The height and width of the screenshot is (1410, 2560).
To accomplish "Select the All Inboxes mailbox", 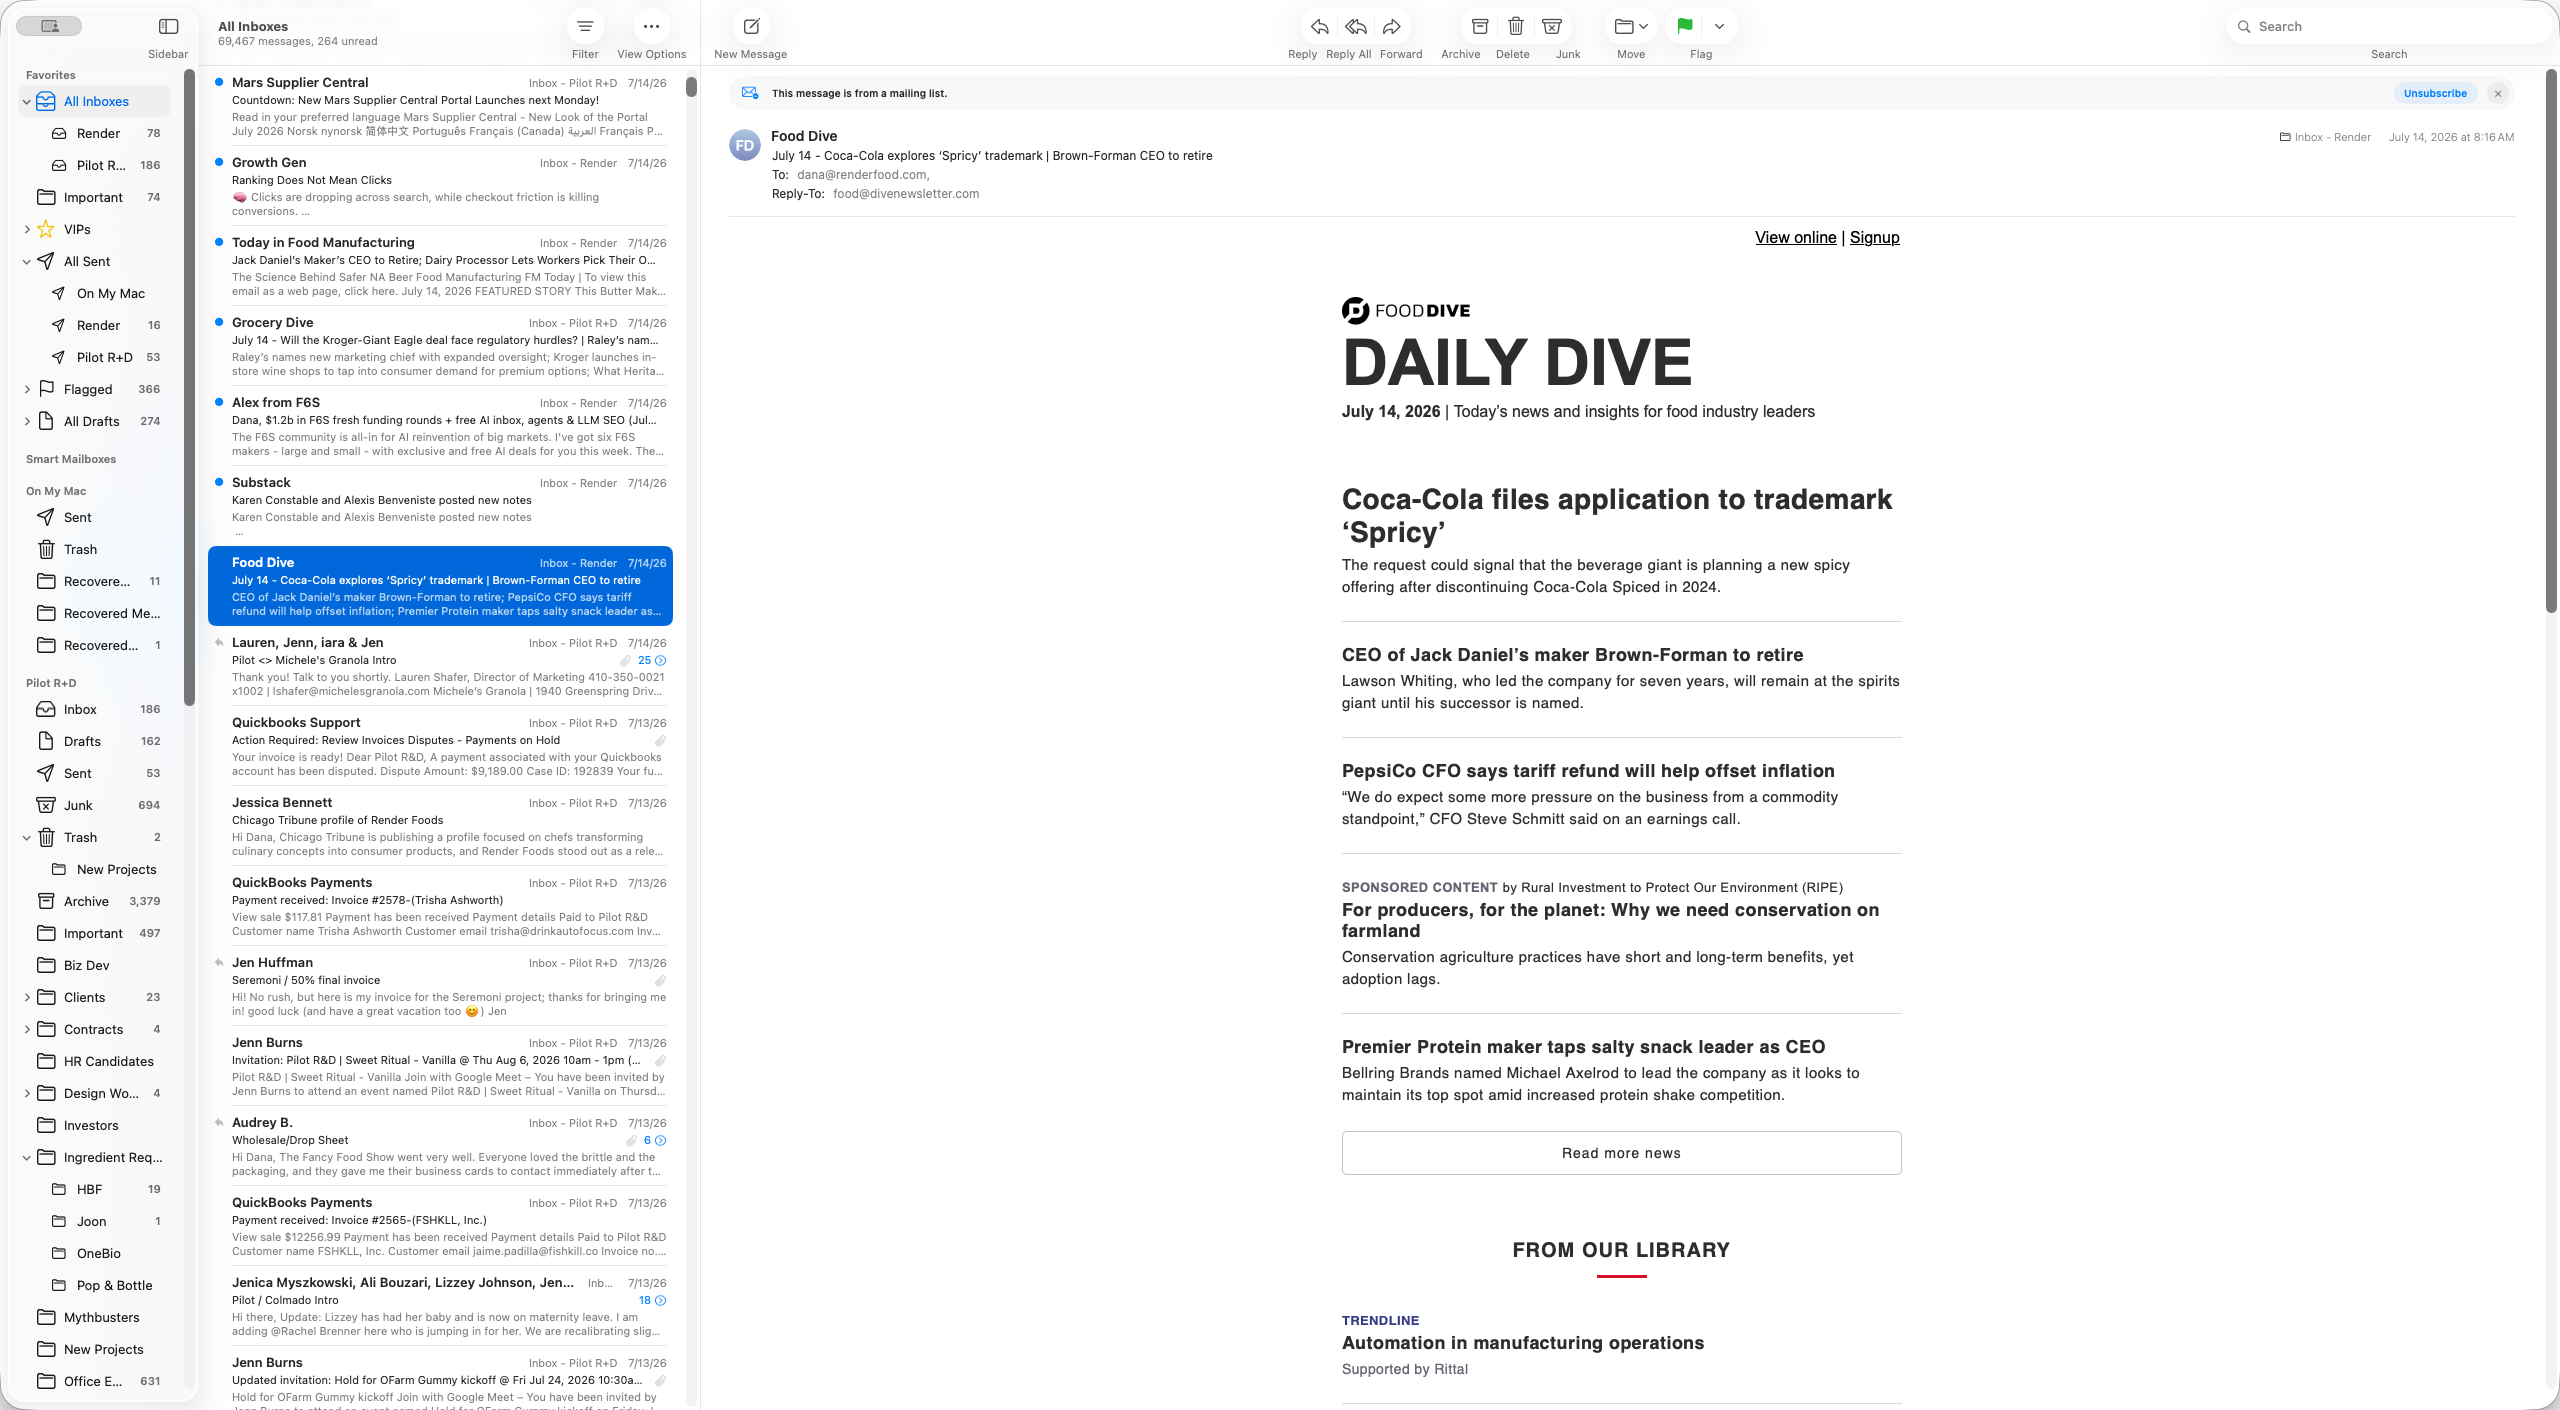I will [x=95, y=101].
